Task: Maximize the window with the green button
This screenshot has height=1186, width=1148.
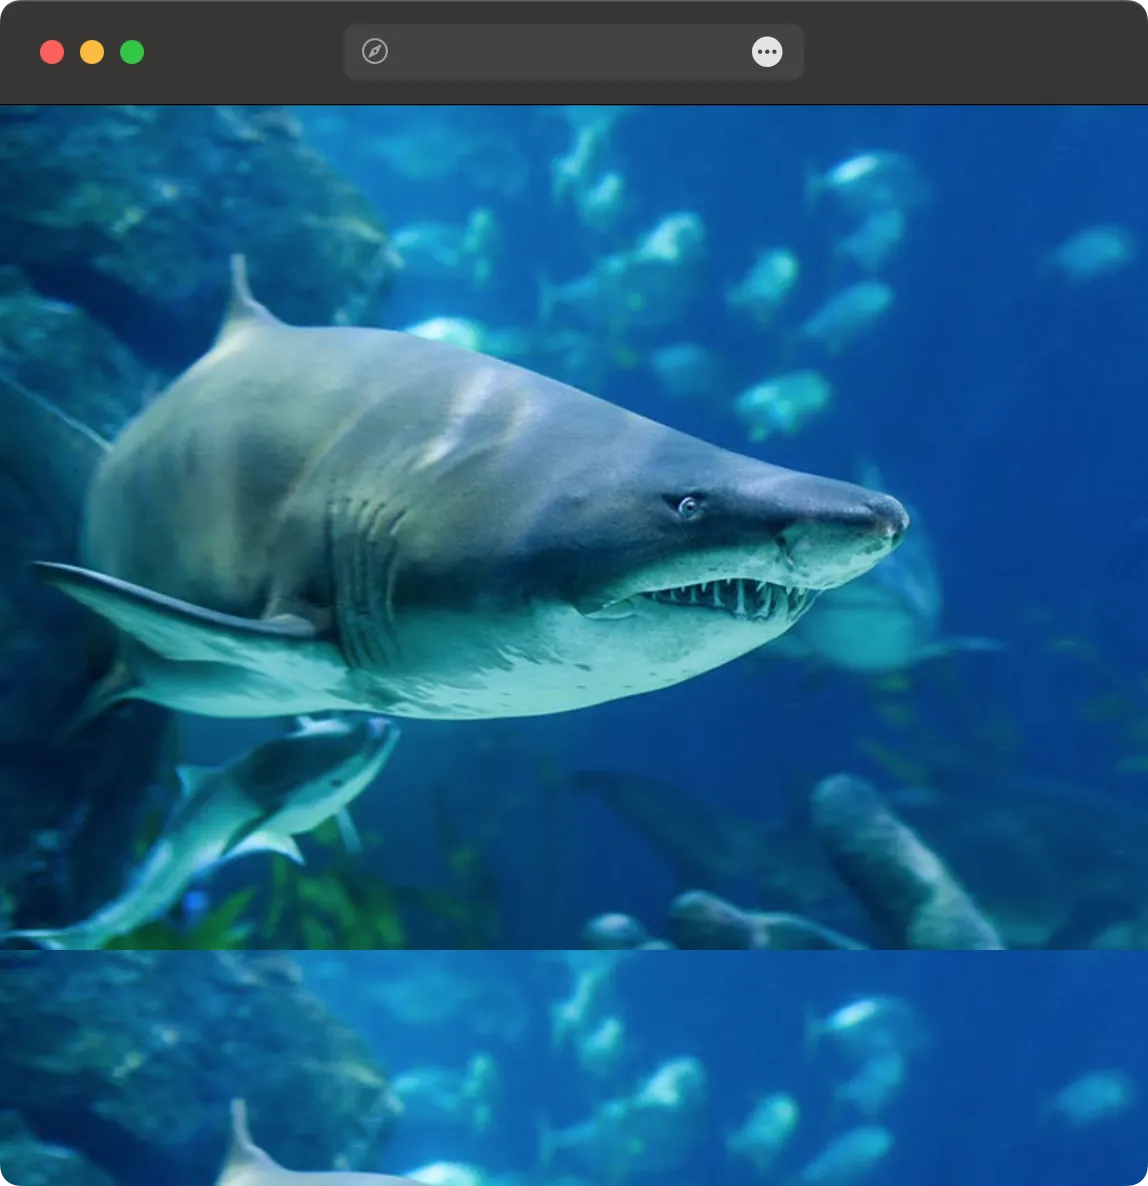Action: 132,52
